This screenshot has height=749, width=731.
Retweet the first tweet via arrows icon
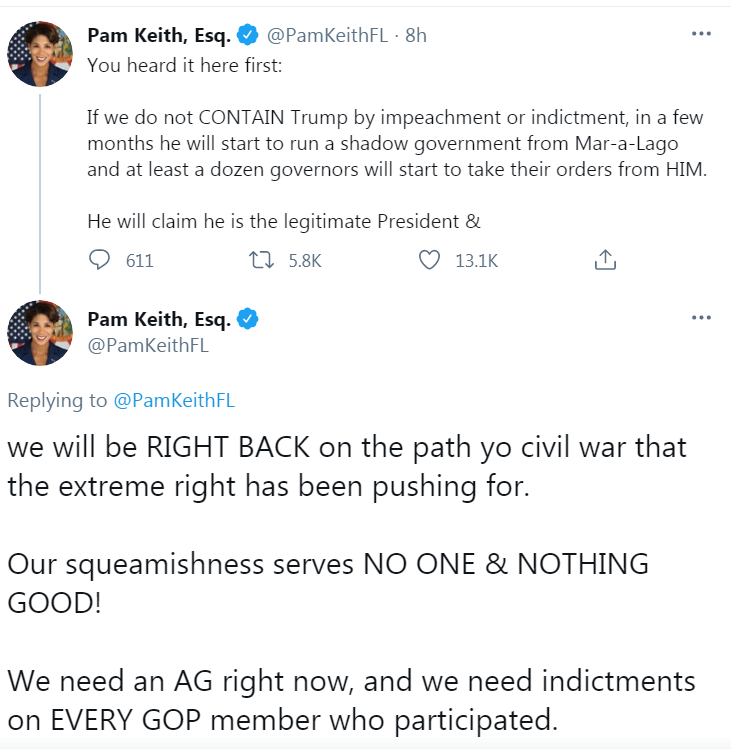coord(261,260)
